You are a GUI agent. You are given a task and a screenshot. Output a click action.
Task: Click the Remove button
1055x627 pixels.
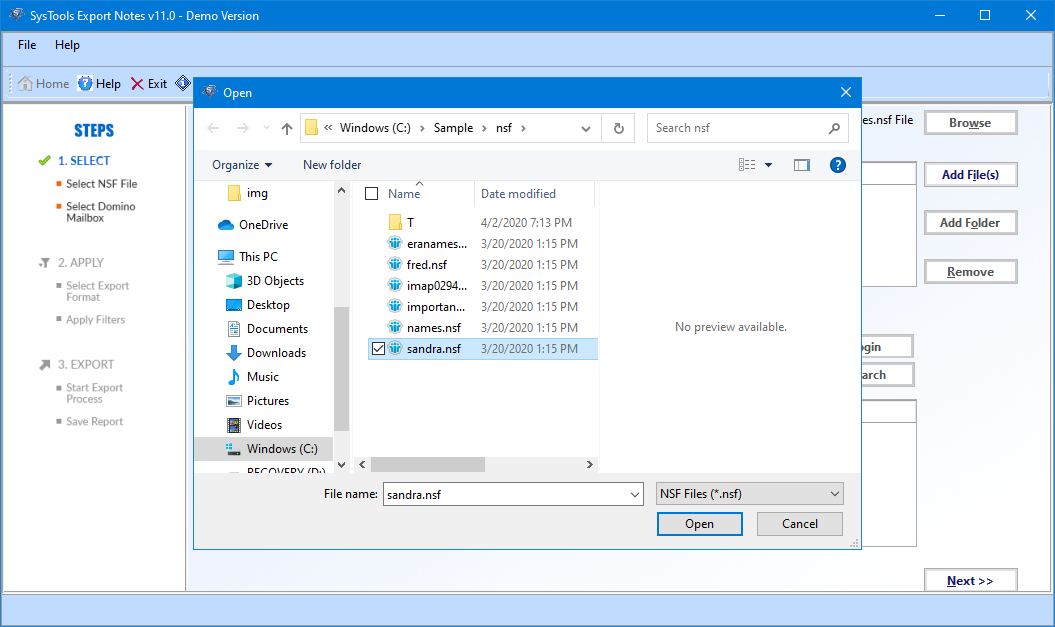pos(970,272)
